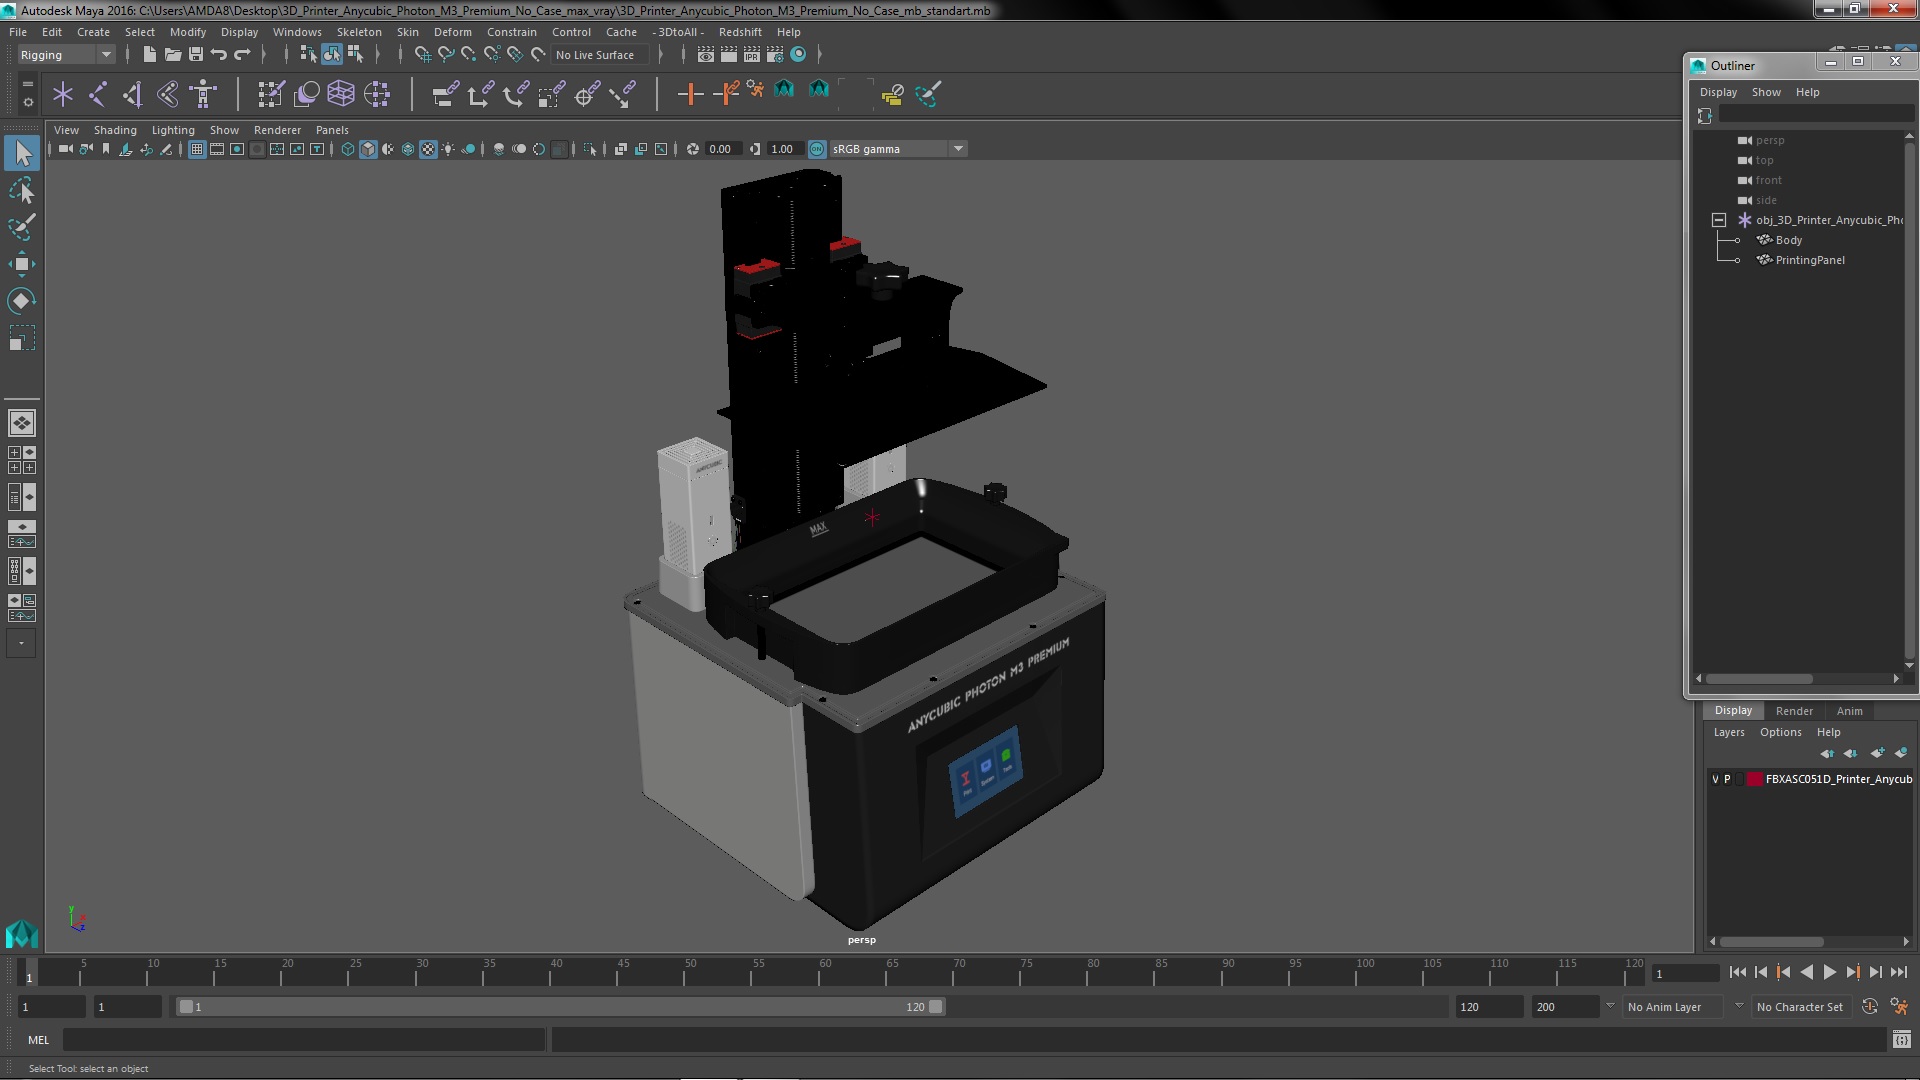Click the current frame input field
This screenshot has height=1080, width=1920.
1685,973
